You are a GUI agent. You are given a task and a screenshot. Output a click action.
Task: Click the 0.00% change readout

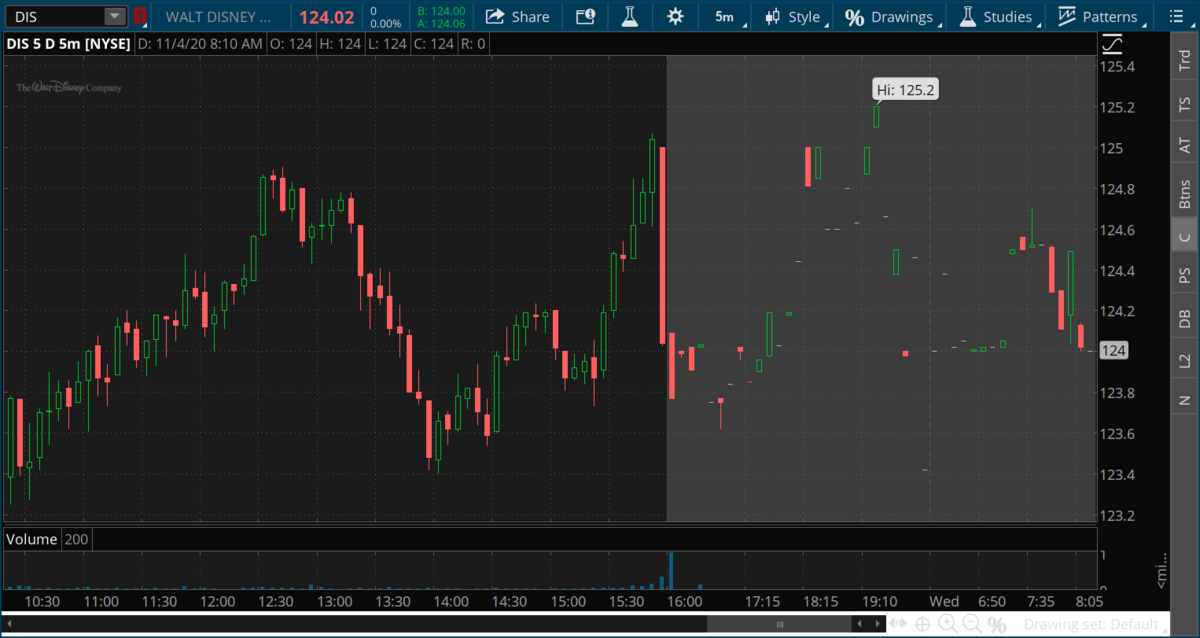(x=385, y=24)
